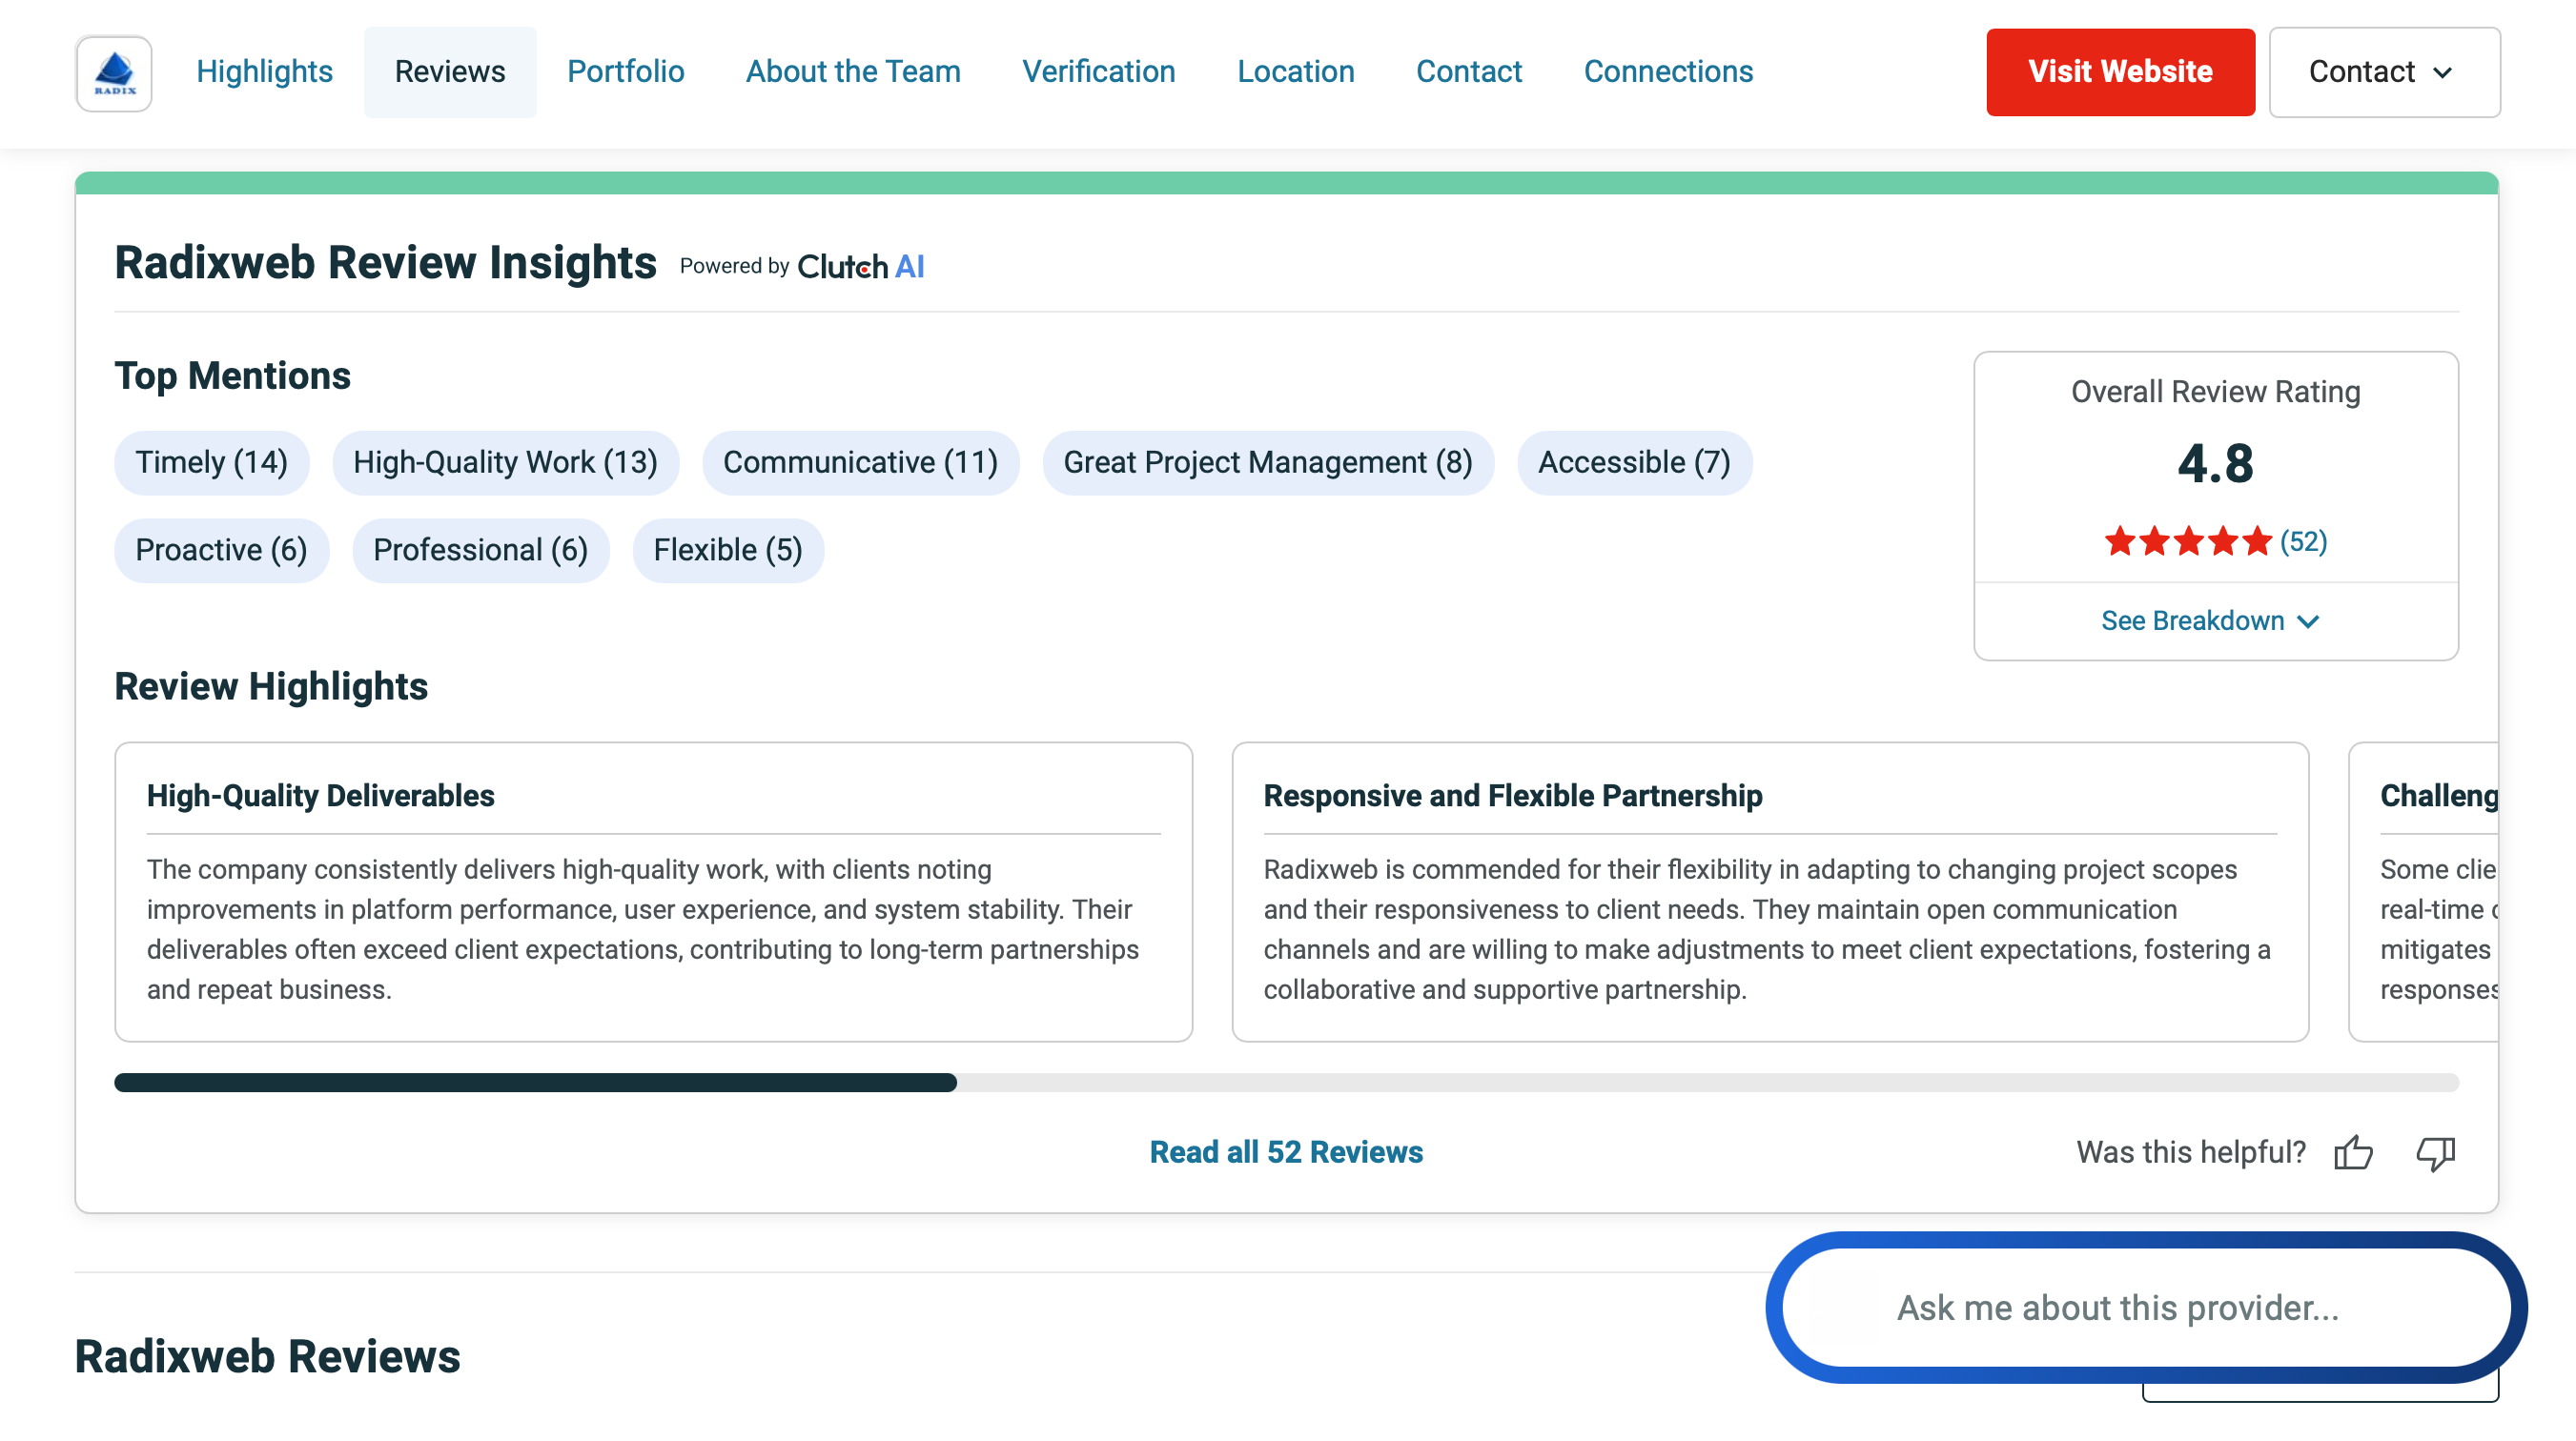Expand See Breakdown rating details
The width and height of the screenshot is (2576, 1441).
point(2210,621)
